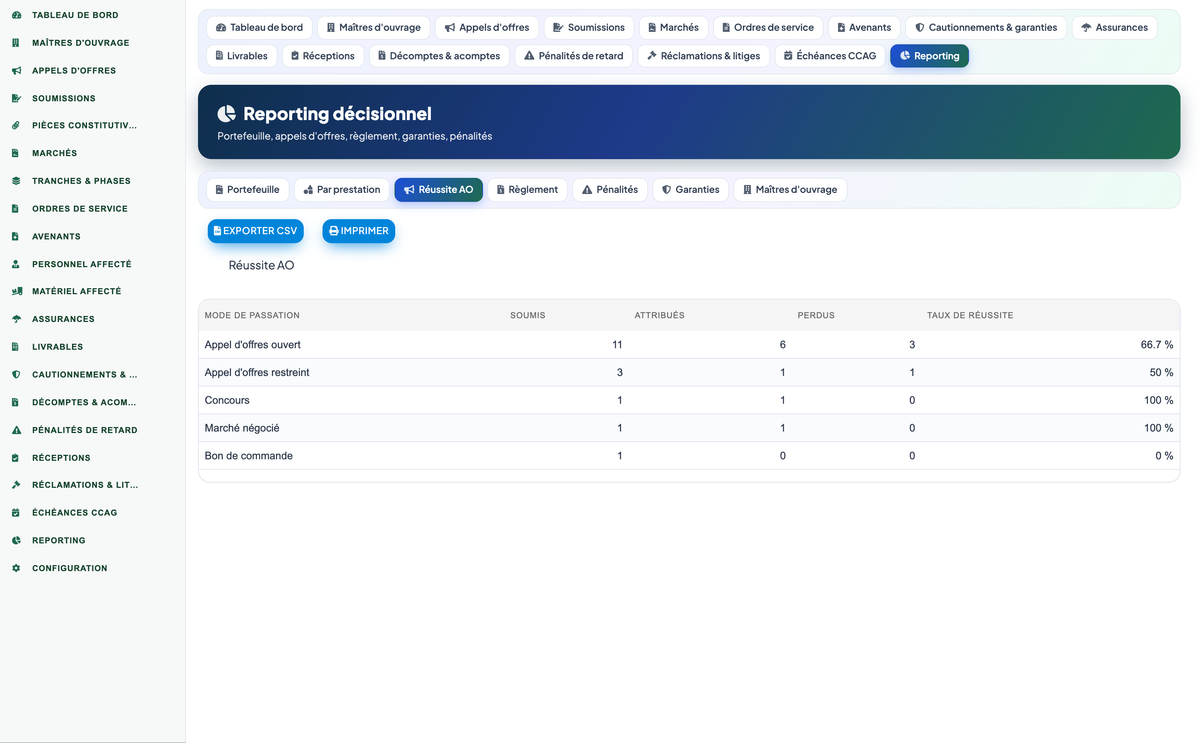Switch to Garanties report sub-tab
The height and width of the screenshot is (743, 1200).
coord(691,189)
